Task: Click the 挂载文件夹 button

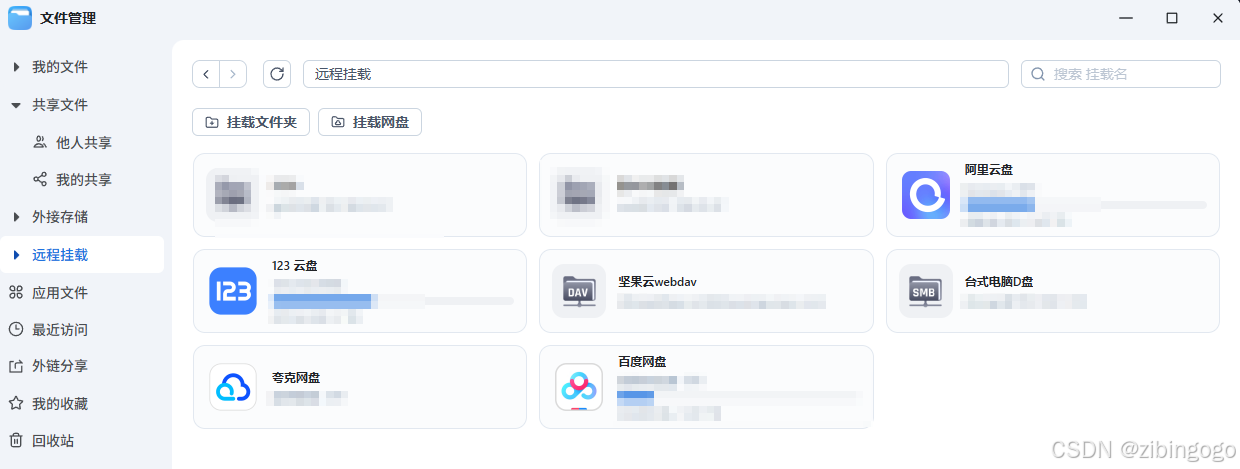Action: click(x=251, y=122)
